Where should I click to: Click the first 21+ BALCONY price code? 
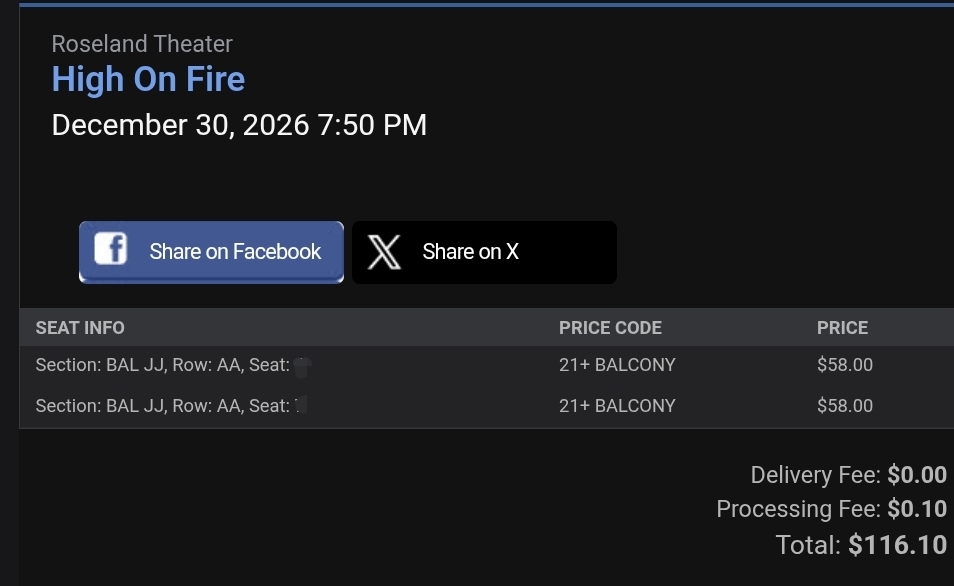click(x=617, y=365)
